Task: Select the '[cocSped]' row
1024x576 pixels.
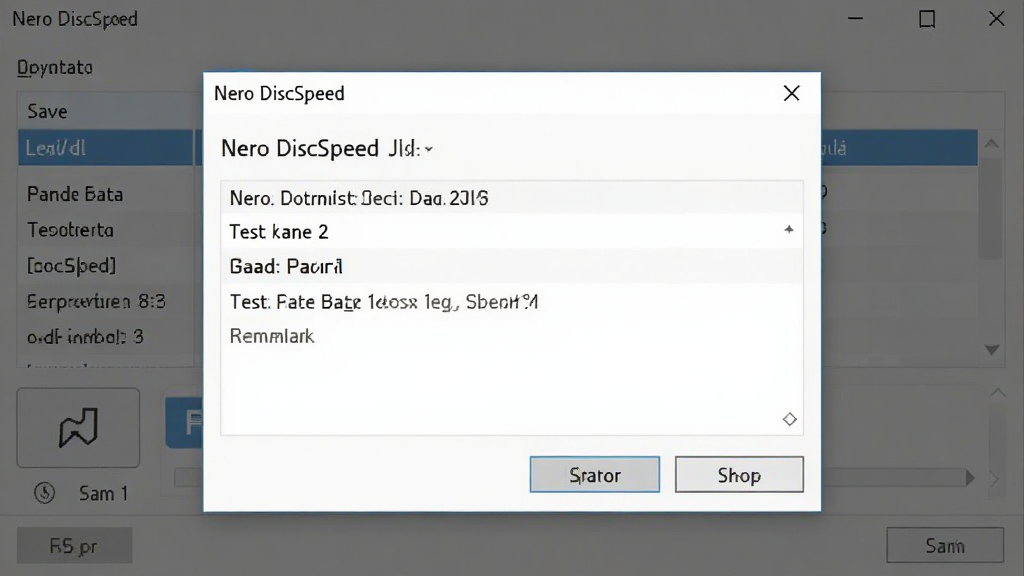Action: click(106, 265)
